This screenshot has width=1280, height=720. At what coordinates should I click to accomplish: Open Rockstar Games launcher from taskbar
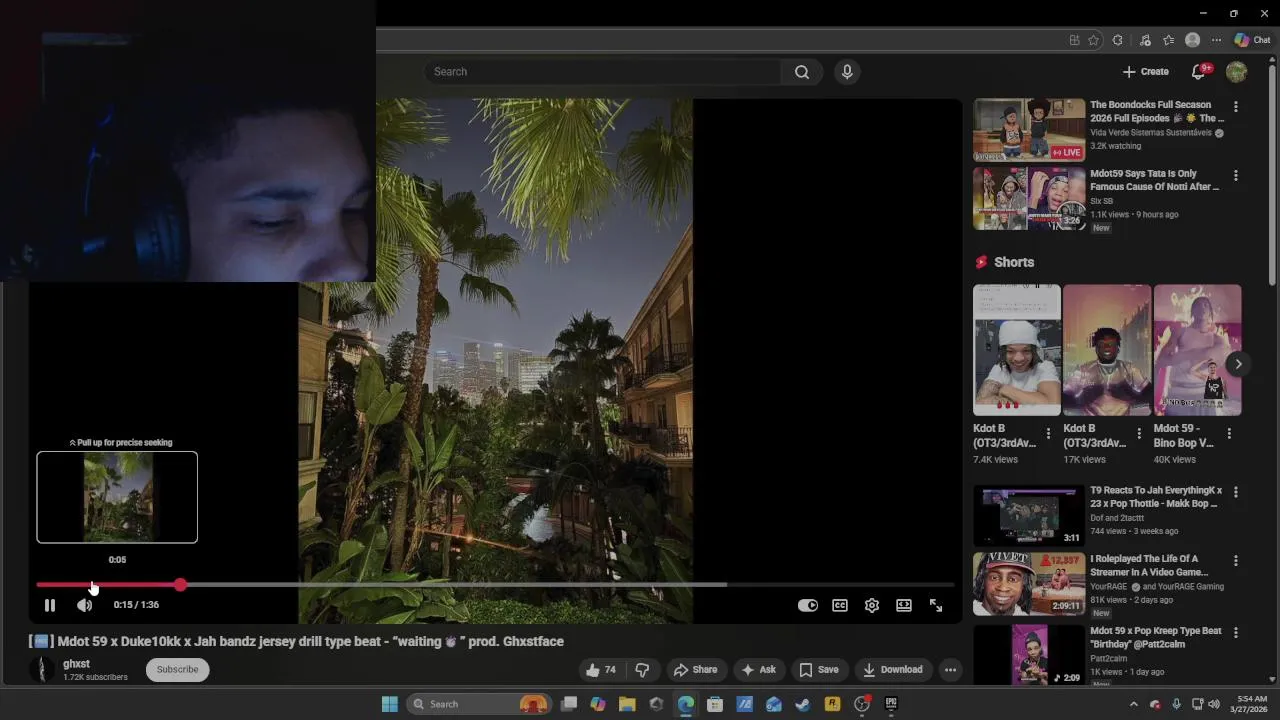coord(832,704)
